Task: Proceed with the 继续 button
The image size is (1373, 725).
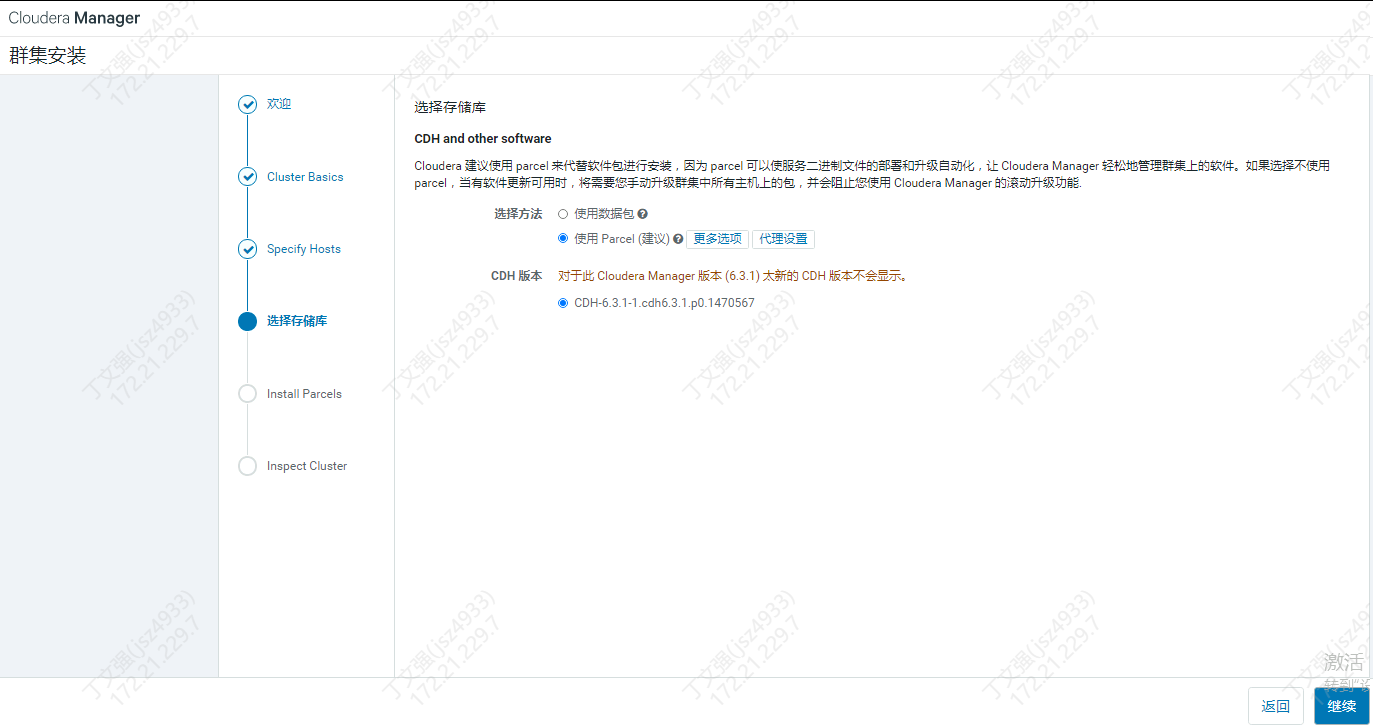Action: coord(1342,706)
